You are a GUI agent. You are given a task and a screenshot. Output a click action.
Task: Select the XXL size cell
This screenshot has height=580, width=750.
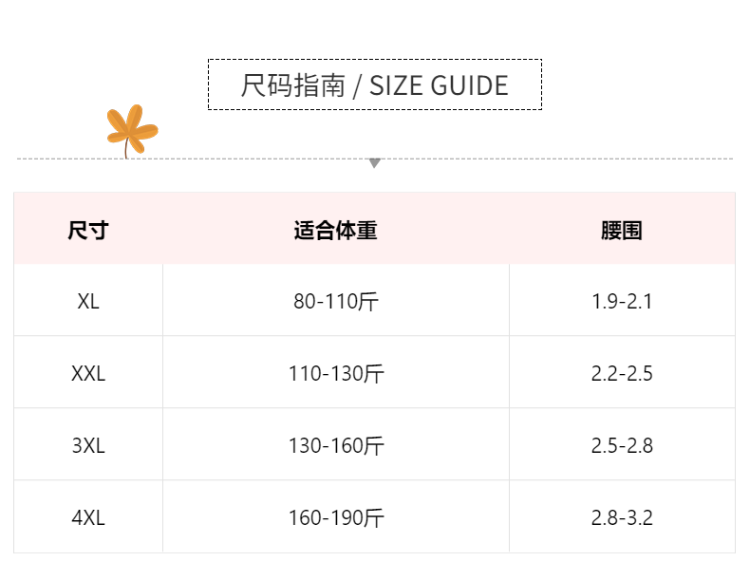pos(88,374)
